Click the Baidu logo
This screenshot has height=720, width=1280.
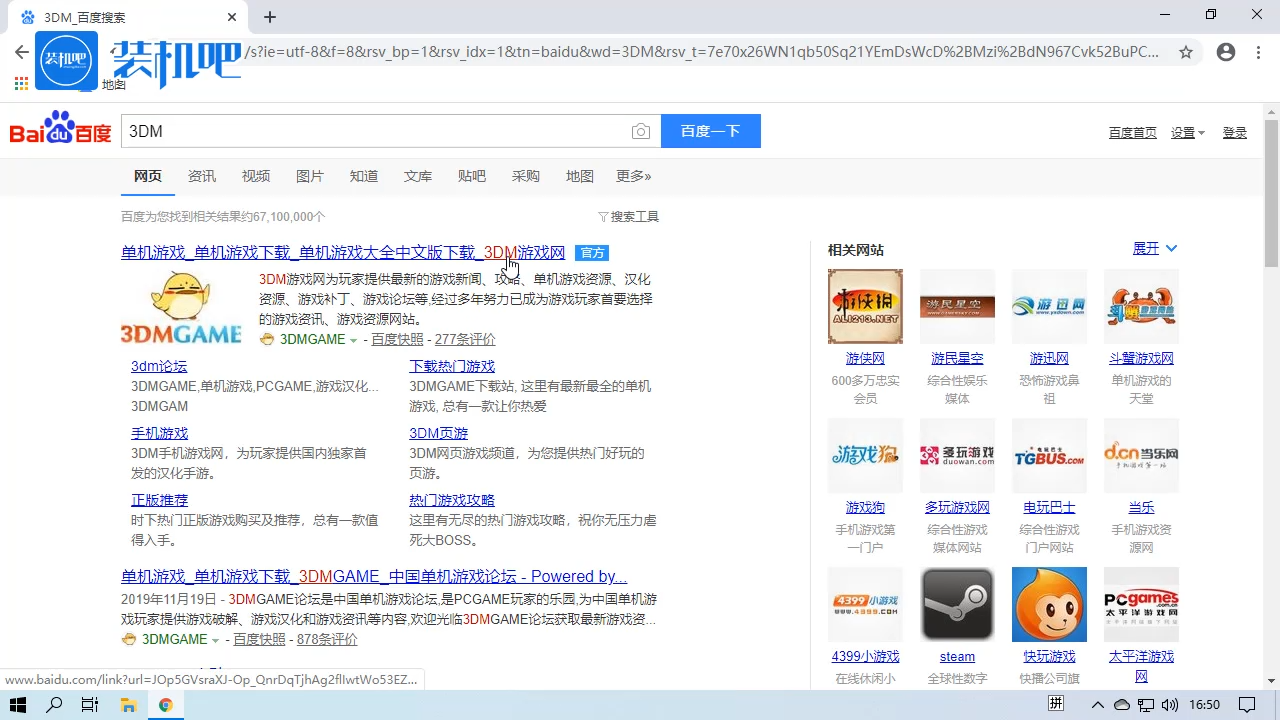point(60,131)
